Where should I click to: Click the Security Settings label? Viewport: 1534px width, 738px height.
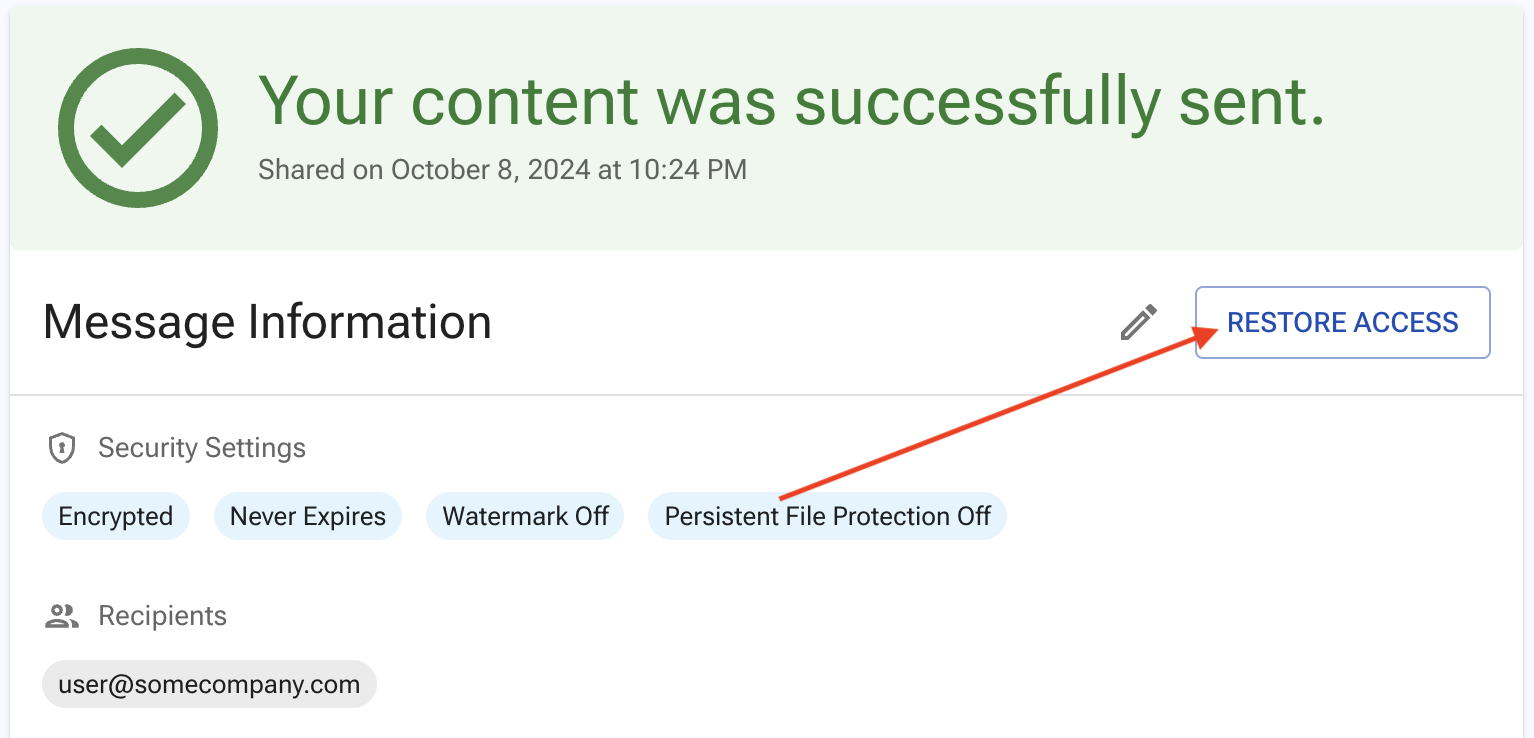pos(202,448)
